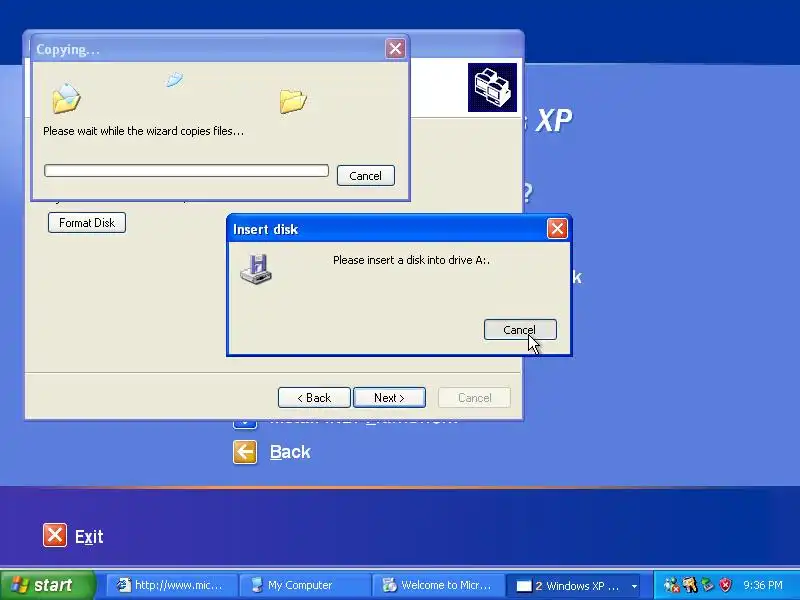
Task: Click Safely Remove Hardware tray icon
Action: pyautogui.click(x=707, y=585)
